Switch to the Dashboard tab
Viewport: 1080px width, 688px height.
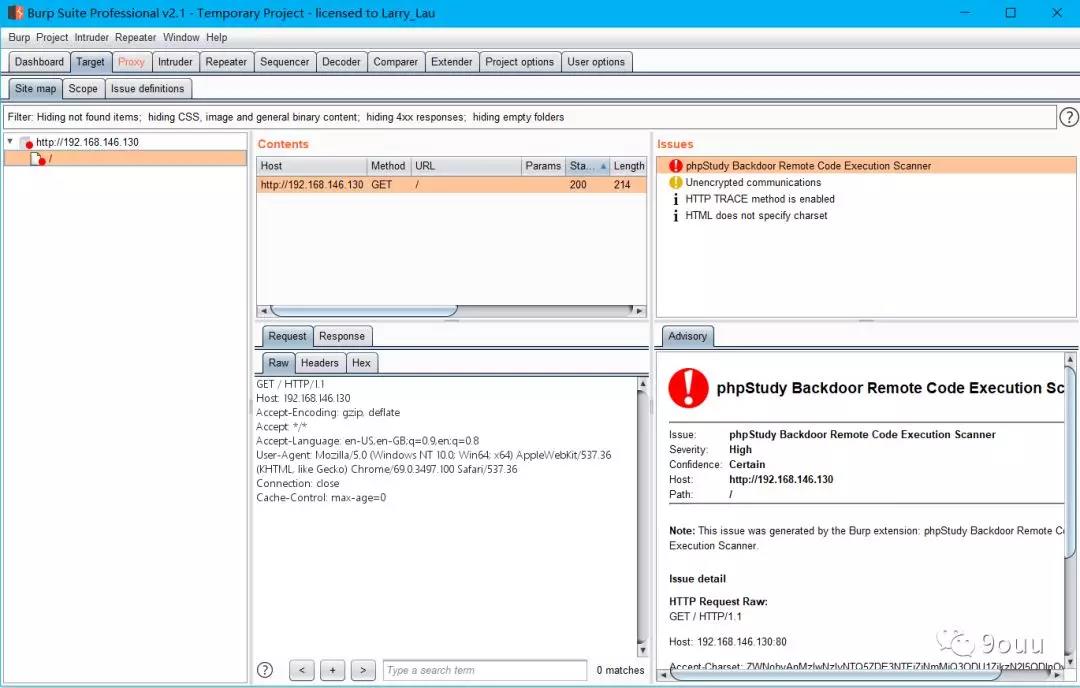coord(39,61)
